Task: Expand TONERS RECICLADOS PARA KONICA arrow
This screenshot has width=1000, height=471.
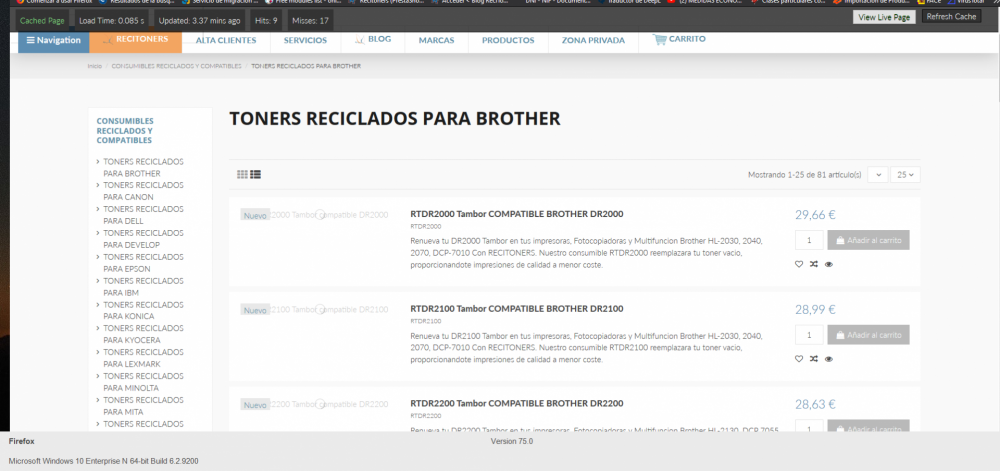Action: pos(98,305)
